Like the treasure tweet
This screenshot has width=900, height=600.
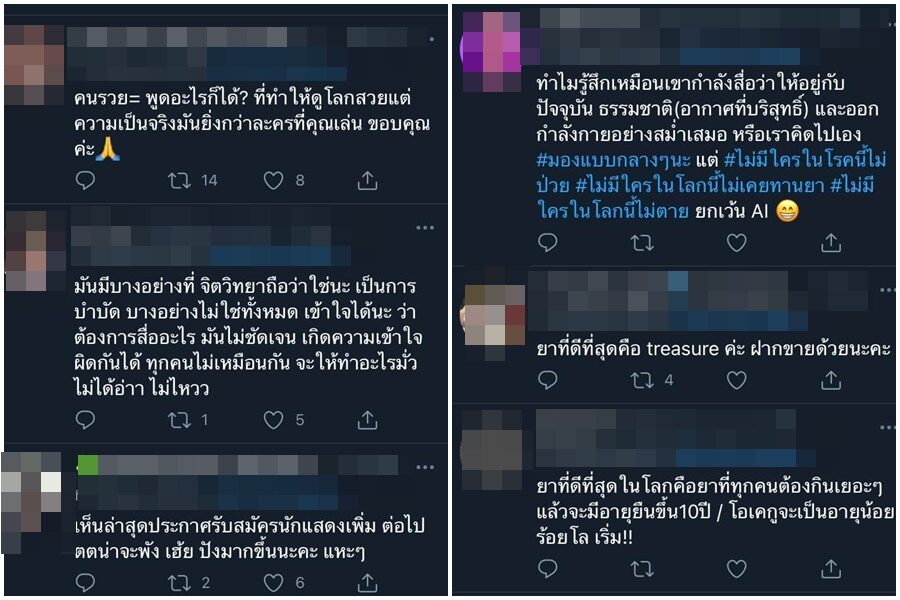coord(736,380)
